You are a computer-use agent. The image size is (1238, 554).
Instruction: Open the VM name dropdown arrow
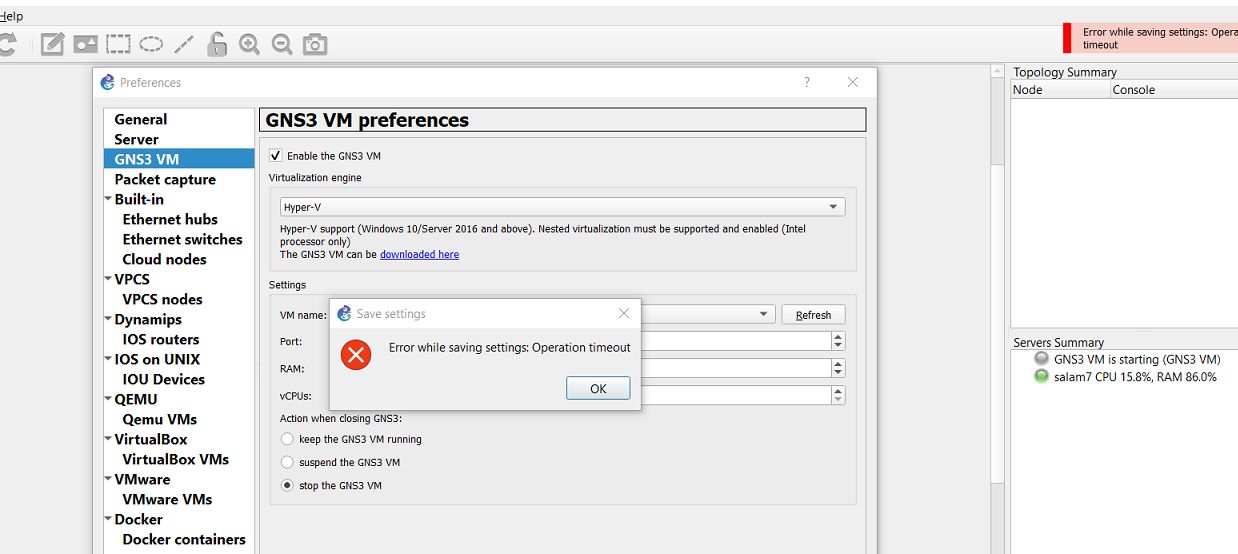pos(765,314)
